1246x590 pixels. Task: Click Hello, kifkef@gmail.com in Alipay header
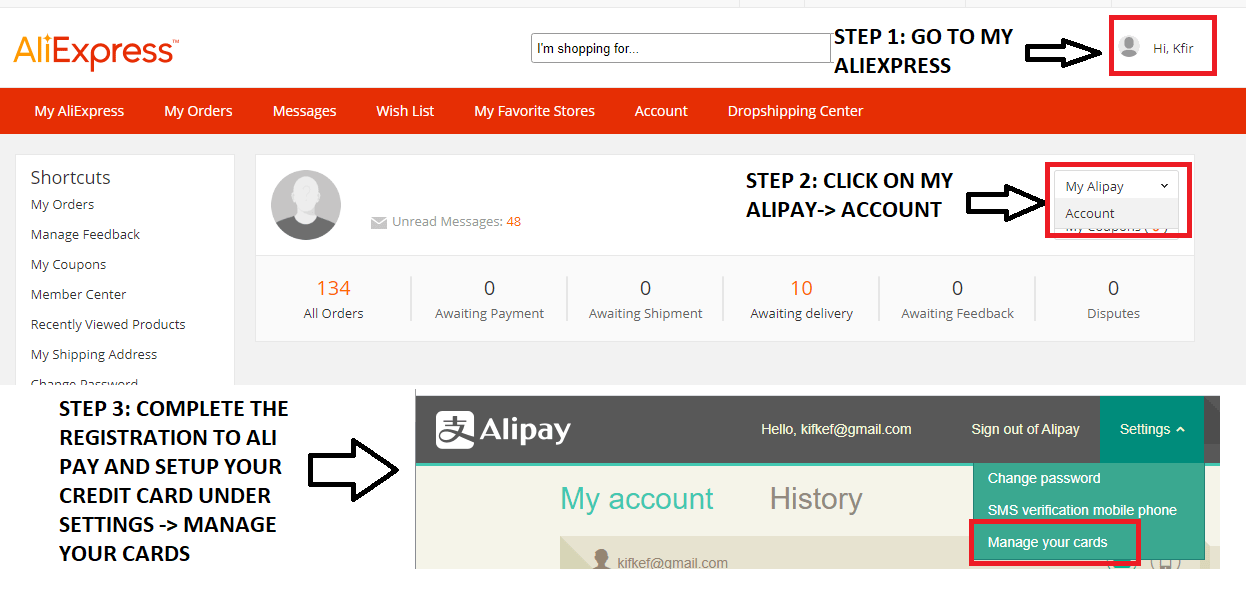click(836, 429)
